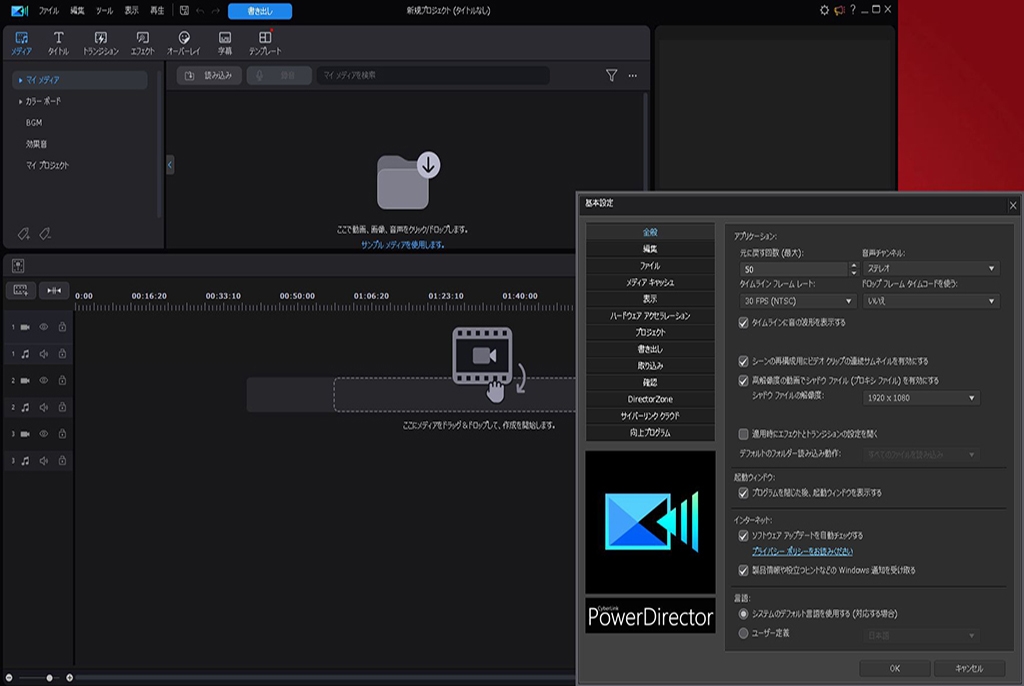The image size is (1024, 686).
Task: Lock video track 1
Action: [62, 327]
